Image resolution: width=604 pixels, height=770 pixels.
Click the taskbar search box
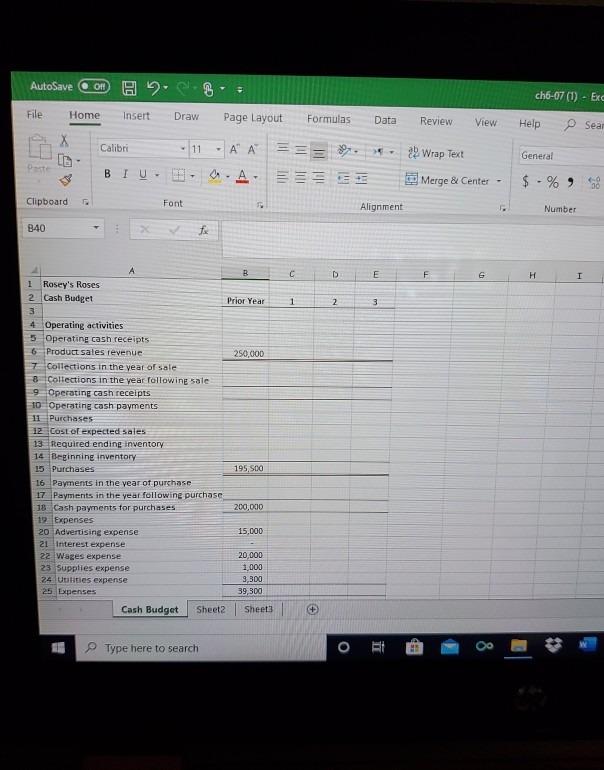(x=201, y=648)
